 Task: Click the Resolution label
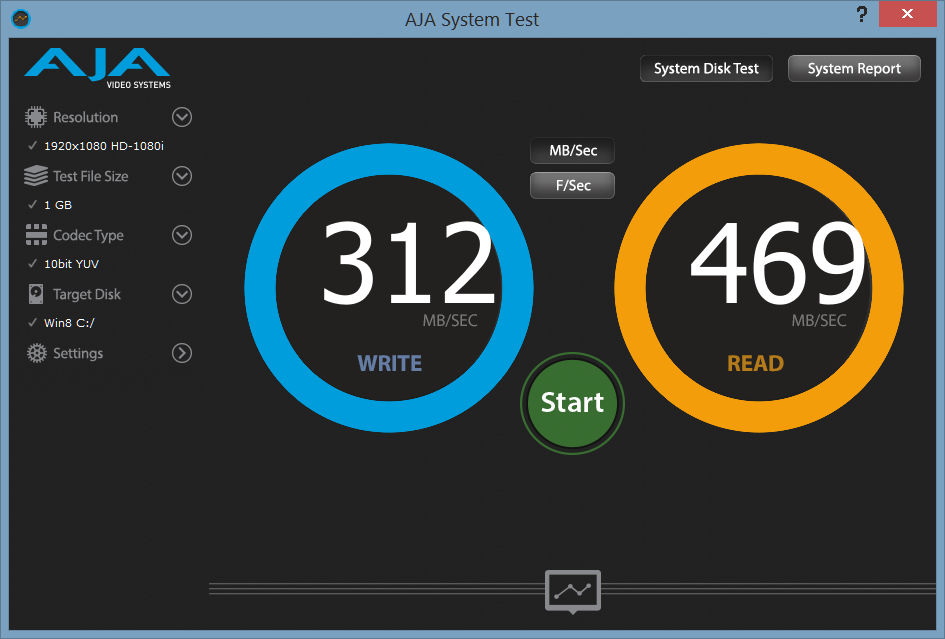[x=86, y=117]
